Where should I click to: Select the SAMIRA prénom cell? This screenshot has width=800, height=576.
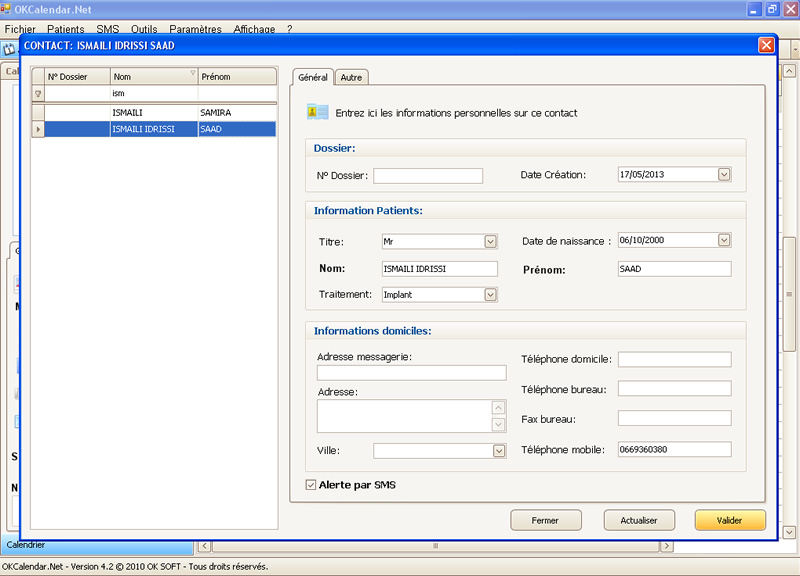237,113
